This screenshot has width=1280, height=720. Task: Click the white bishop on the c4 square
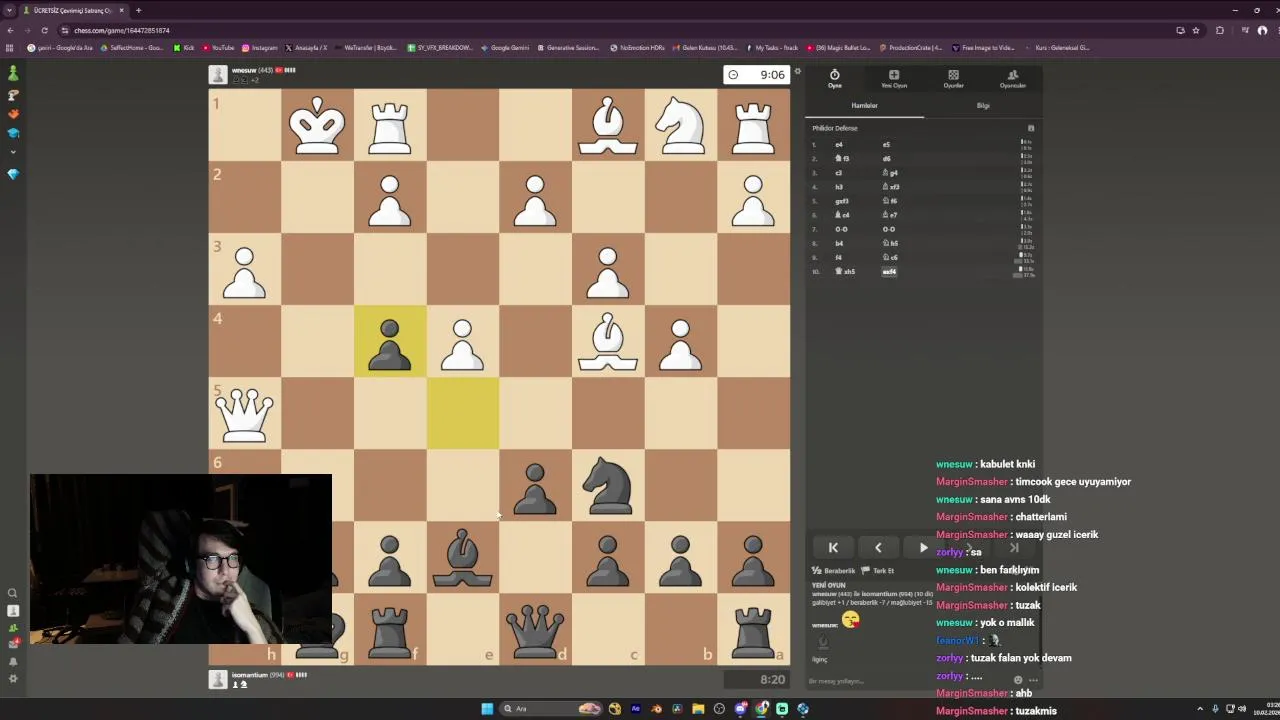click(x=608, y=341)
